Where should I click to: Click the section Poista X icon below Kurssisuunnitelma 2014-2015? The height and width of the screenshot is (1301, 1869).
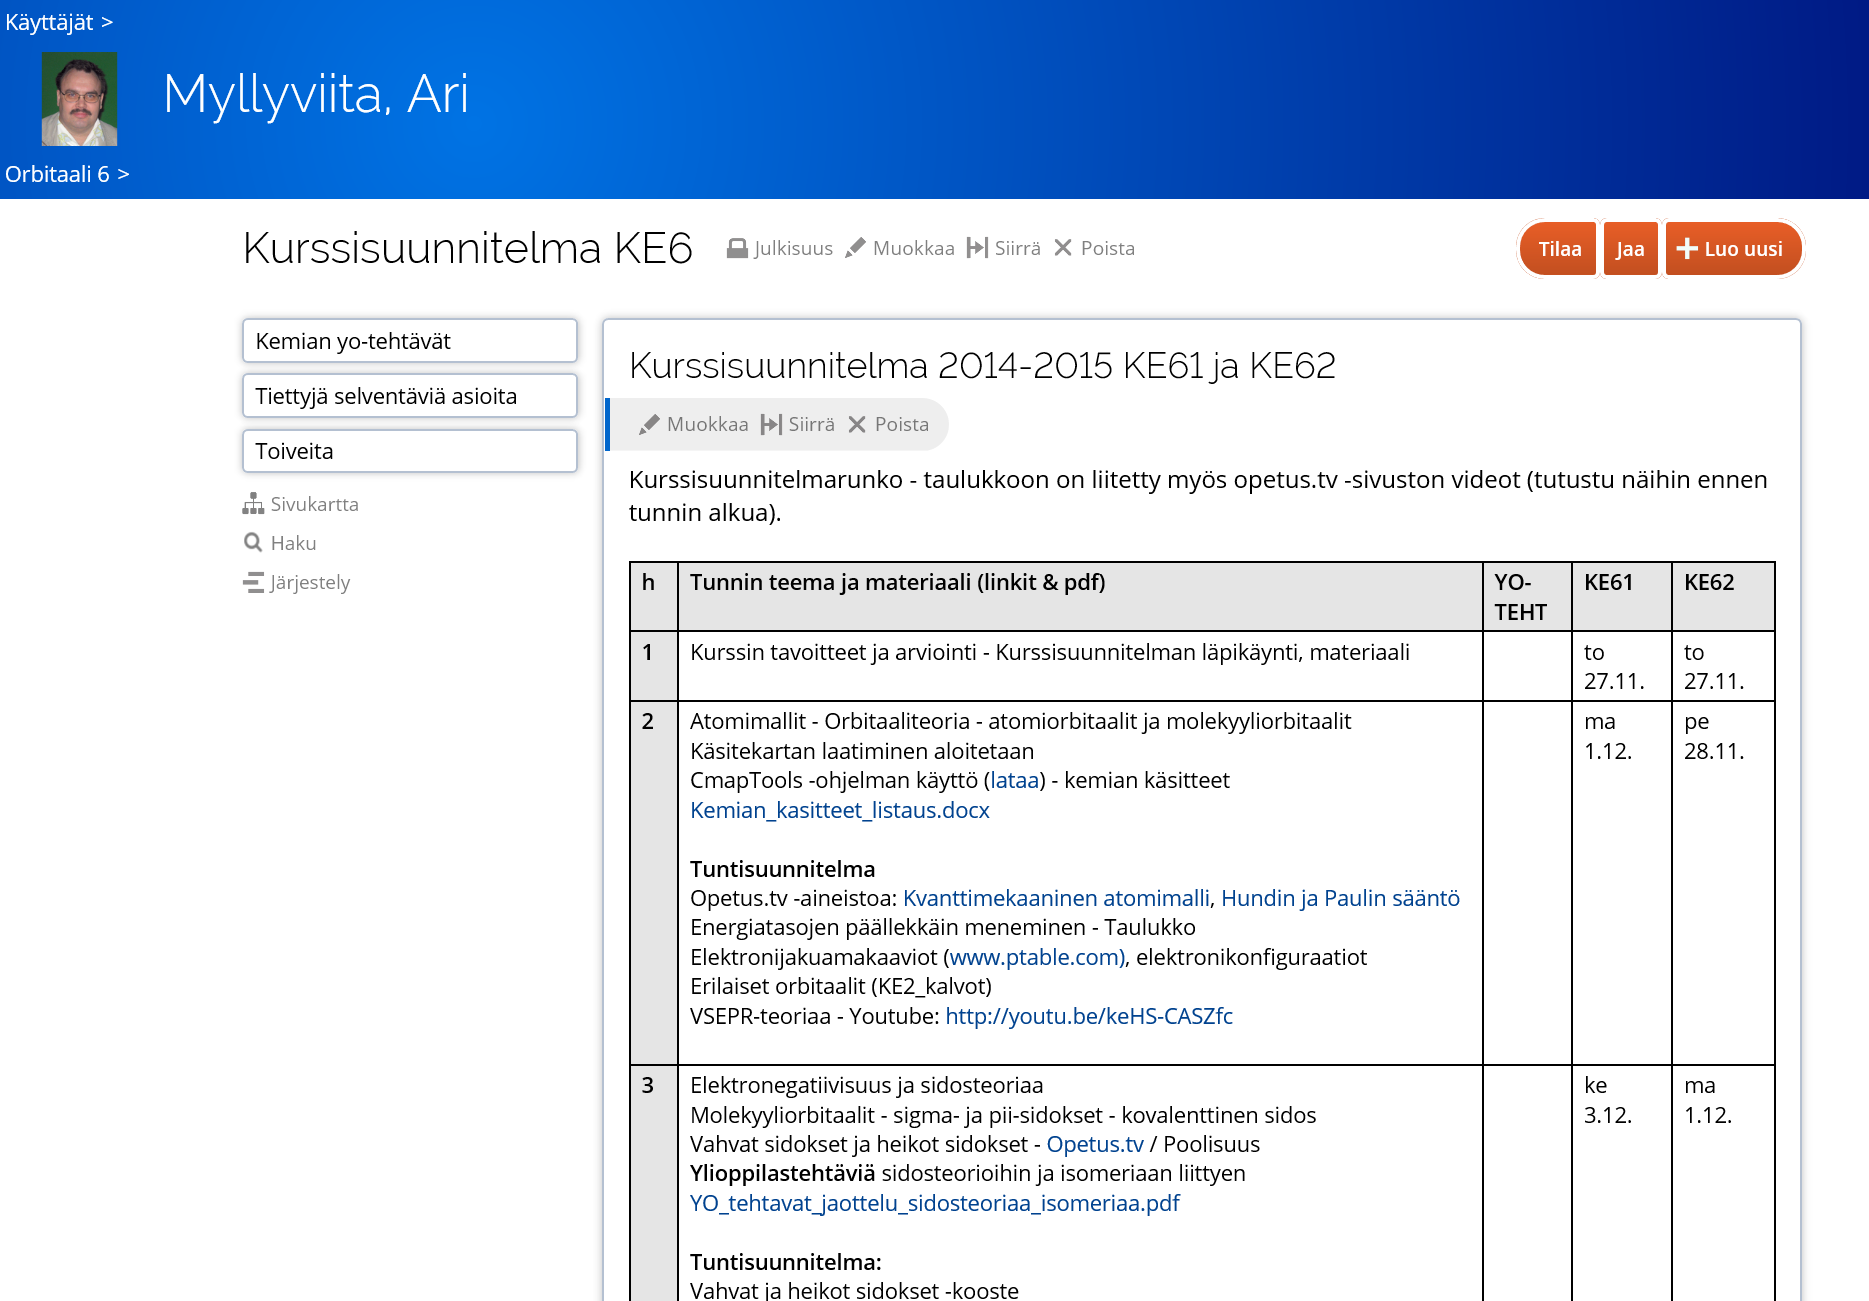coord(857,424)
